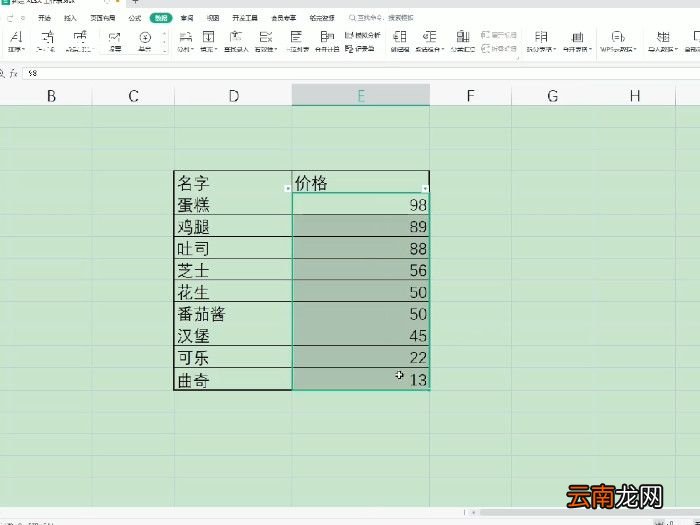This screenshot has width=700, height=525.
Task: Open What-If Analysis (模拟分析)
Action: coord(362,35)
